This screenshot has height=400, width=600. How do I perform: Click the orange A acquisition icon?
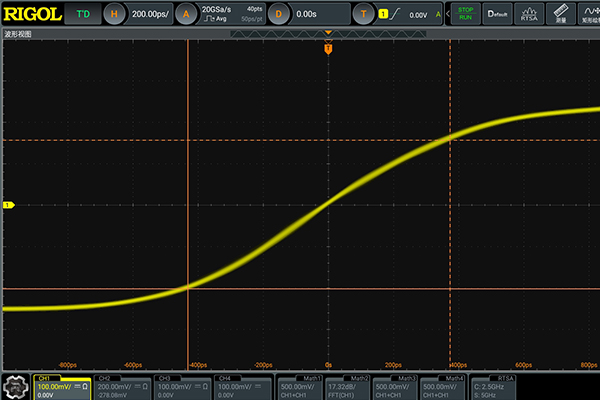point(186,14)
